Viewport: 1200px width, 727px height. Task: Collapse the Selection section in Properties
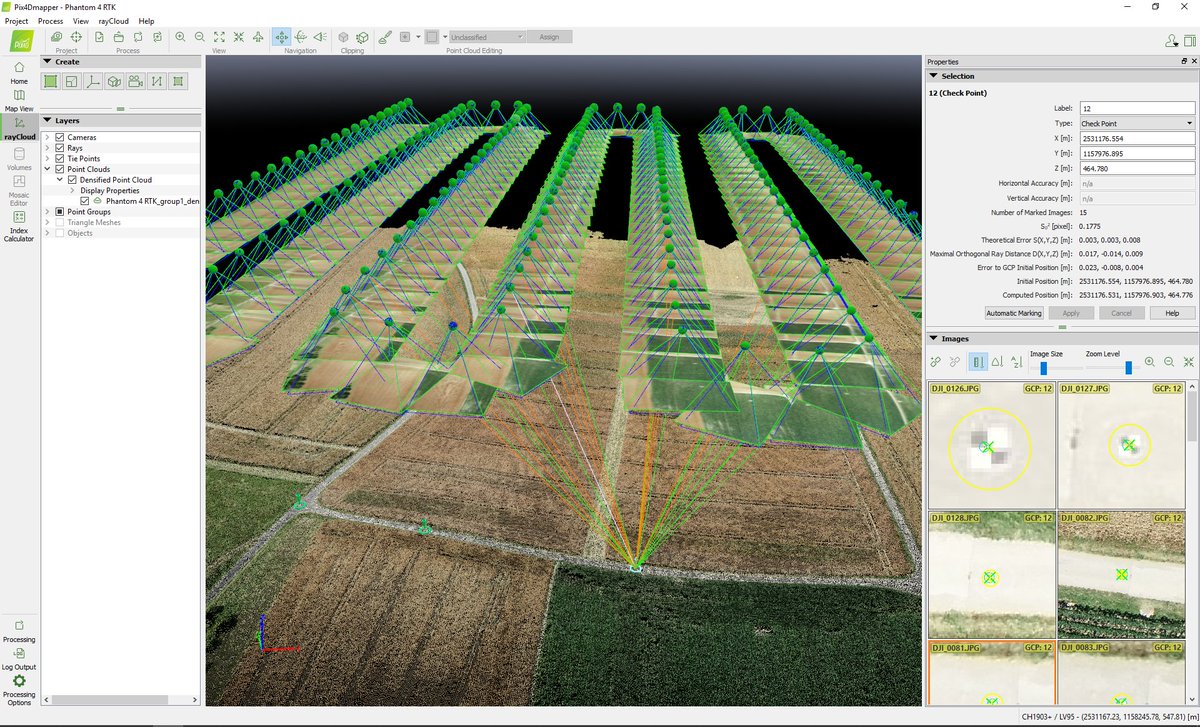click(x=934, y=76)
